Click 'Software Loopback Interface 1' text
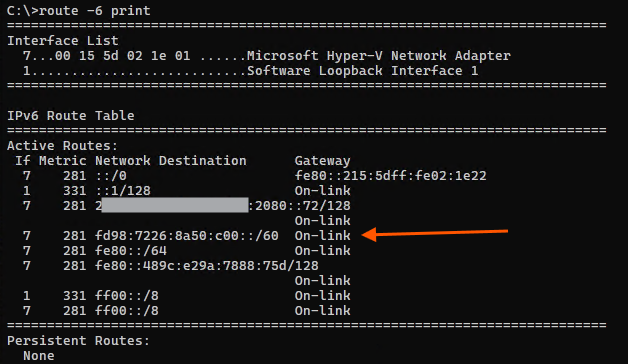Image resolution: width=628 pixels, height=364 pixels. point(362,71)
